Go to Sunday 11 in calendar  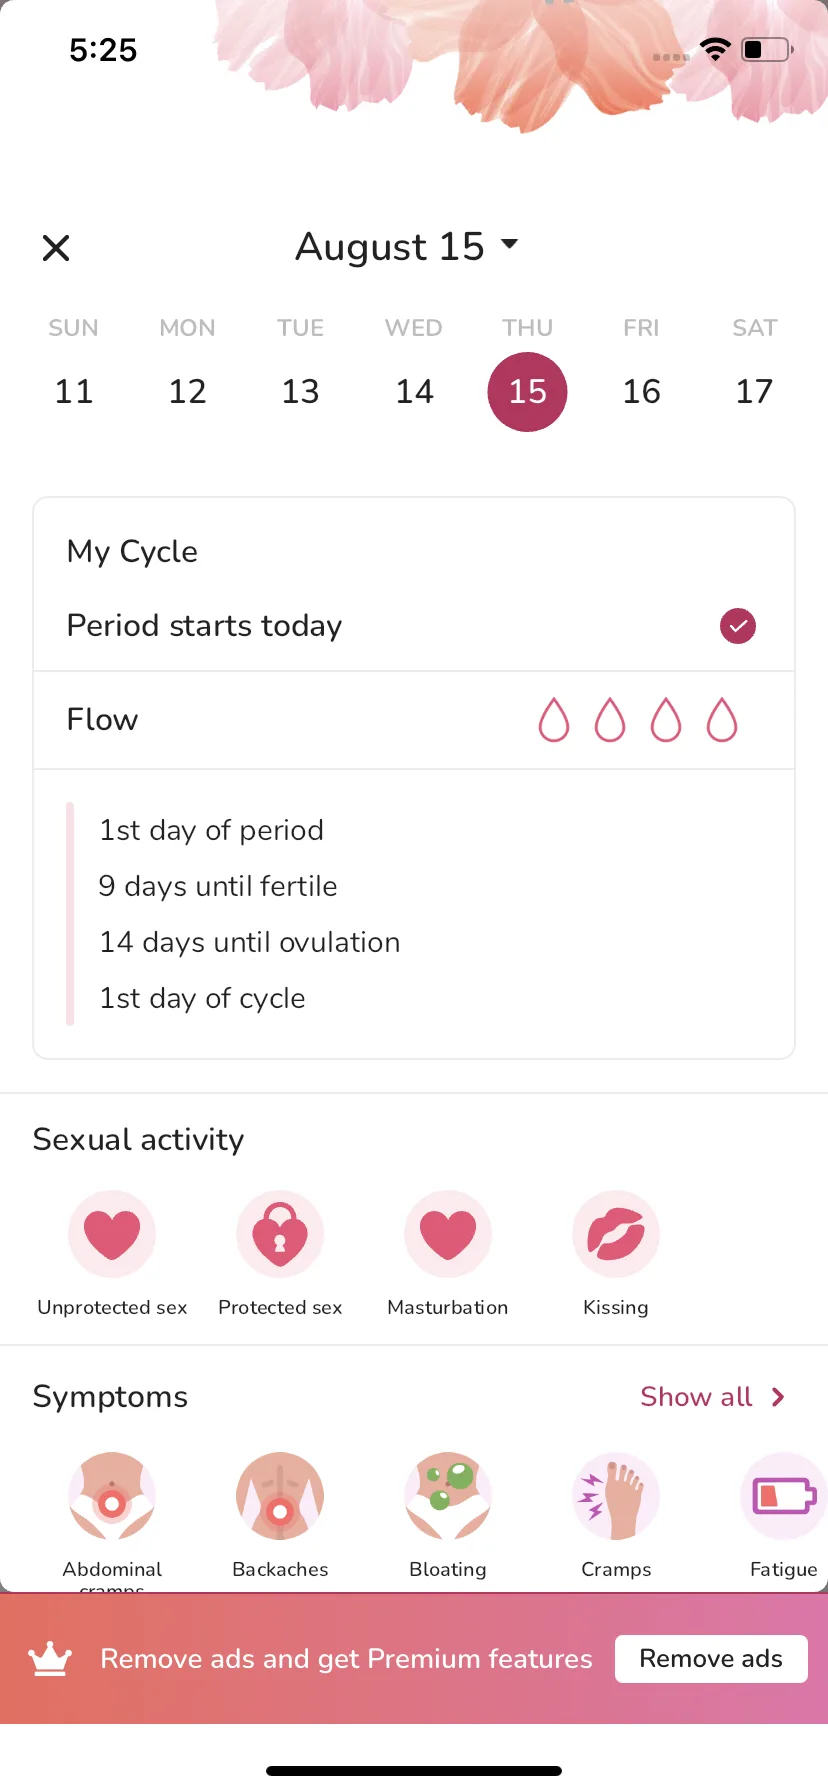tap(74, 391)
